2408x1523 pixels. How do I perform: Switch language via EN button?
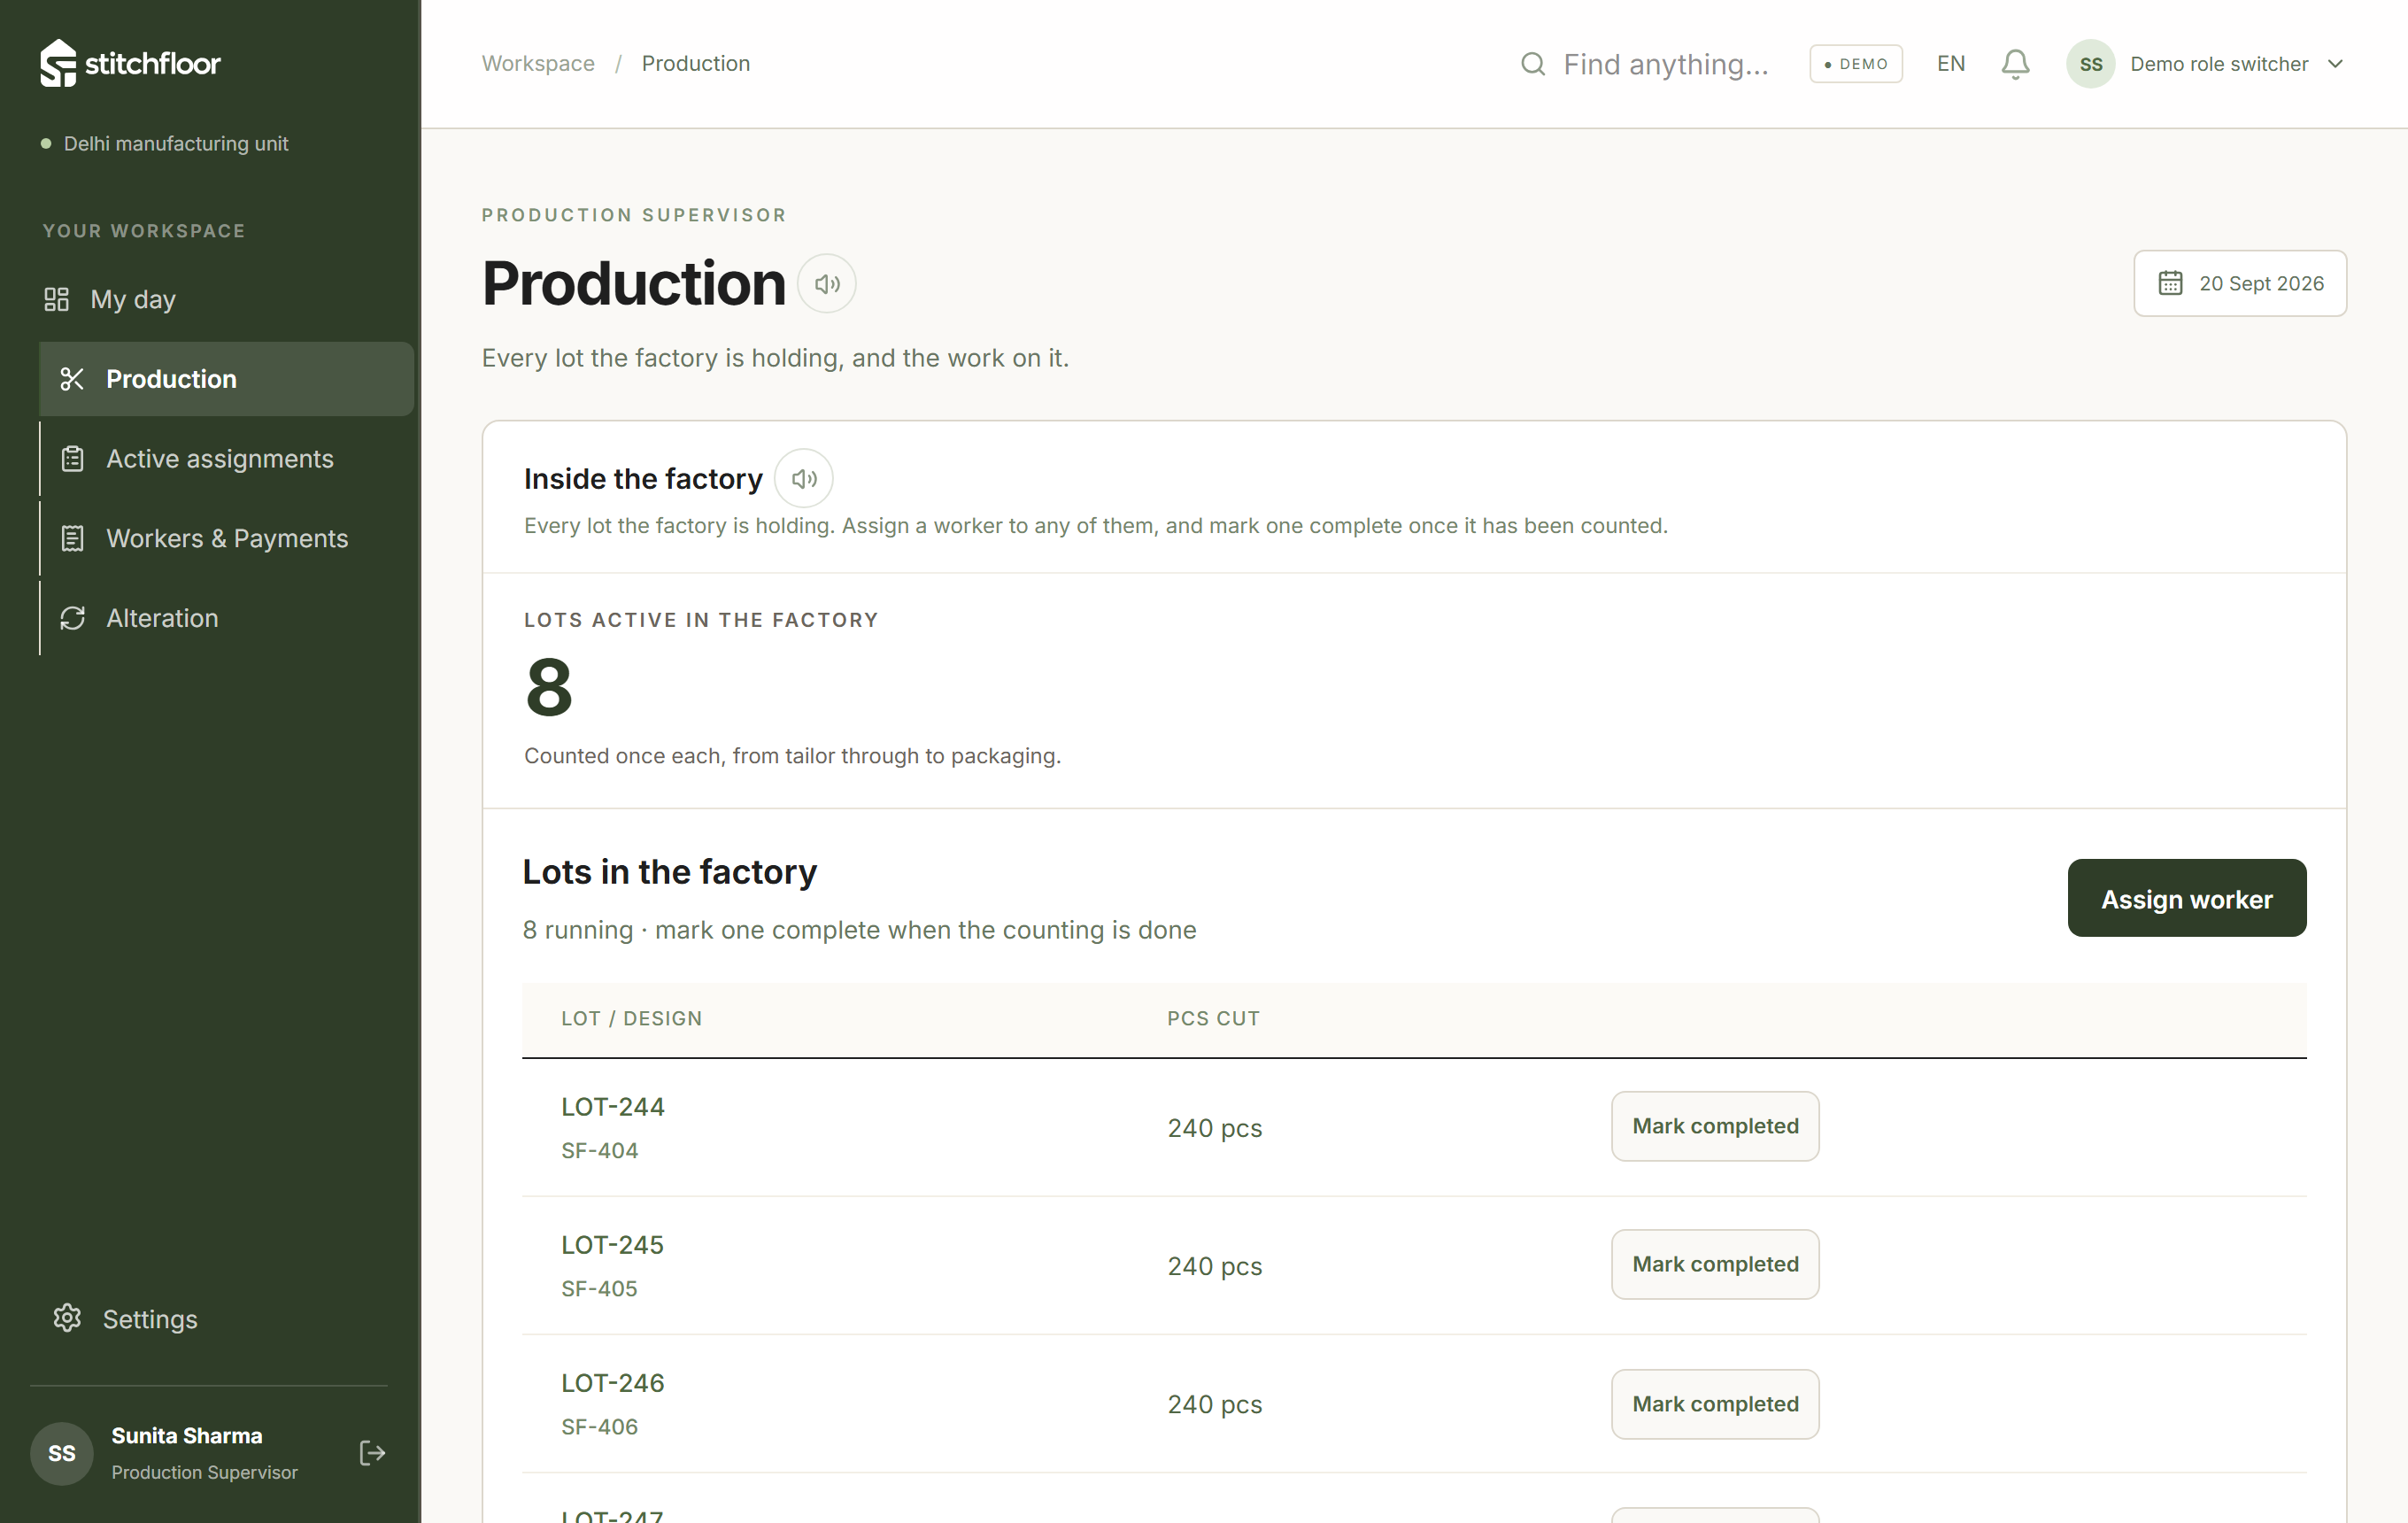coord(1951,64)
